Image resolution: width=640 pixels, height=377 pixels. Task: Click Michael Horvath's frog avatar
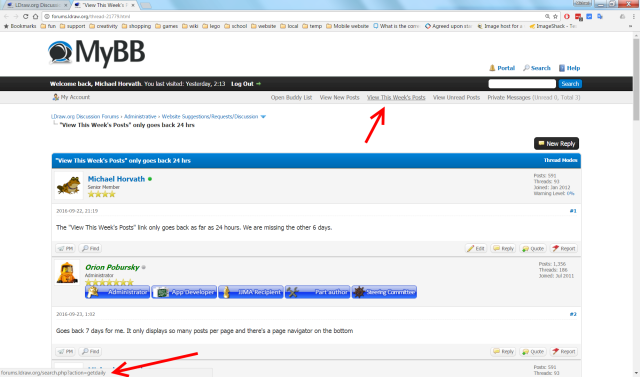tap(69, 186)
